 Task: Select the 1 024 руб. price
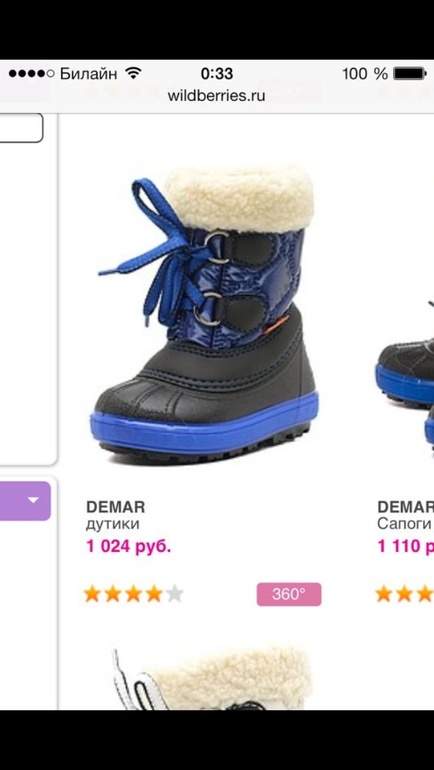[x=129, y=546]
